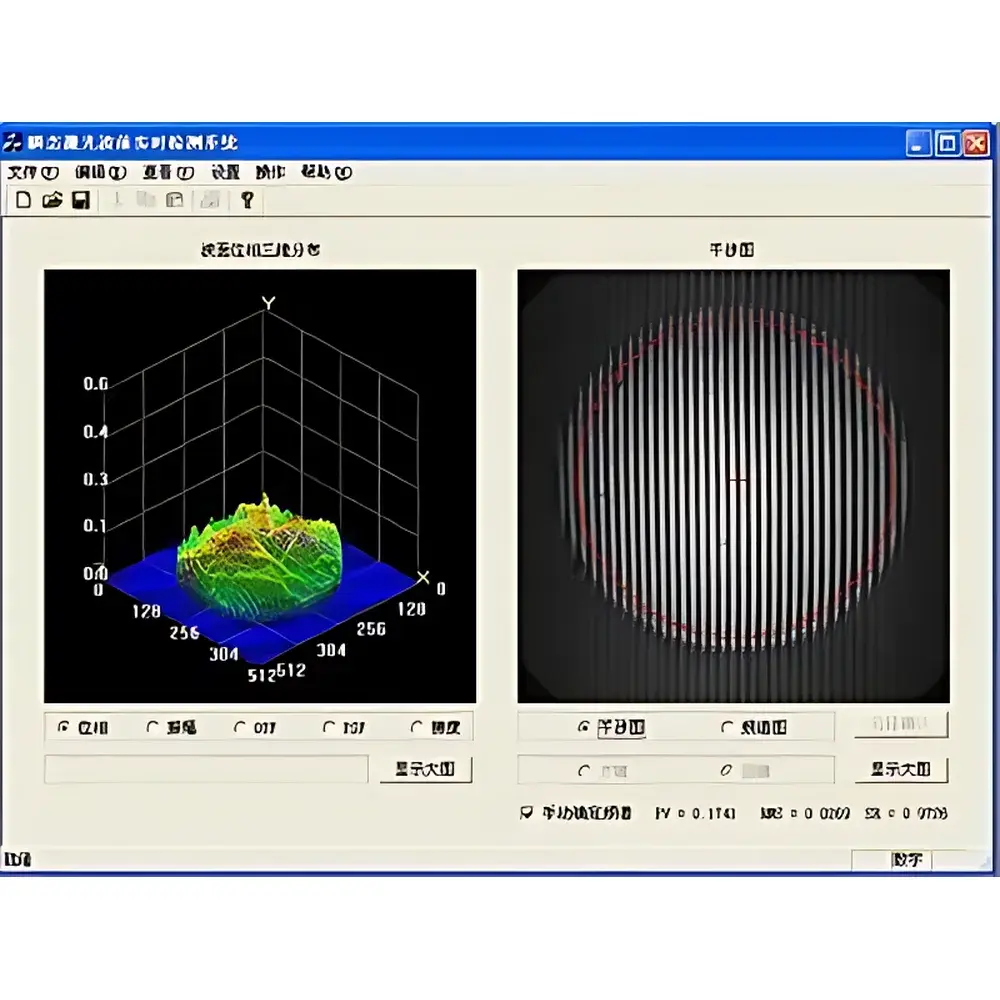Create a new file with the New icon
This screenshot has height=1000, width=1000.
[x=24, y=199]
